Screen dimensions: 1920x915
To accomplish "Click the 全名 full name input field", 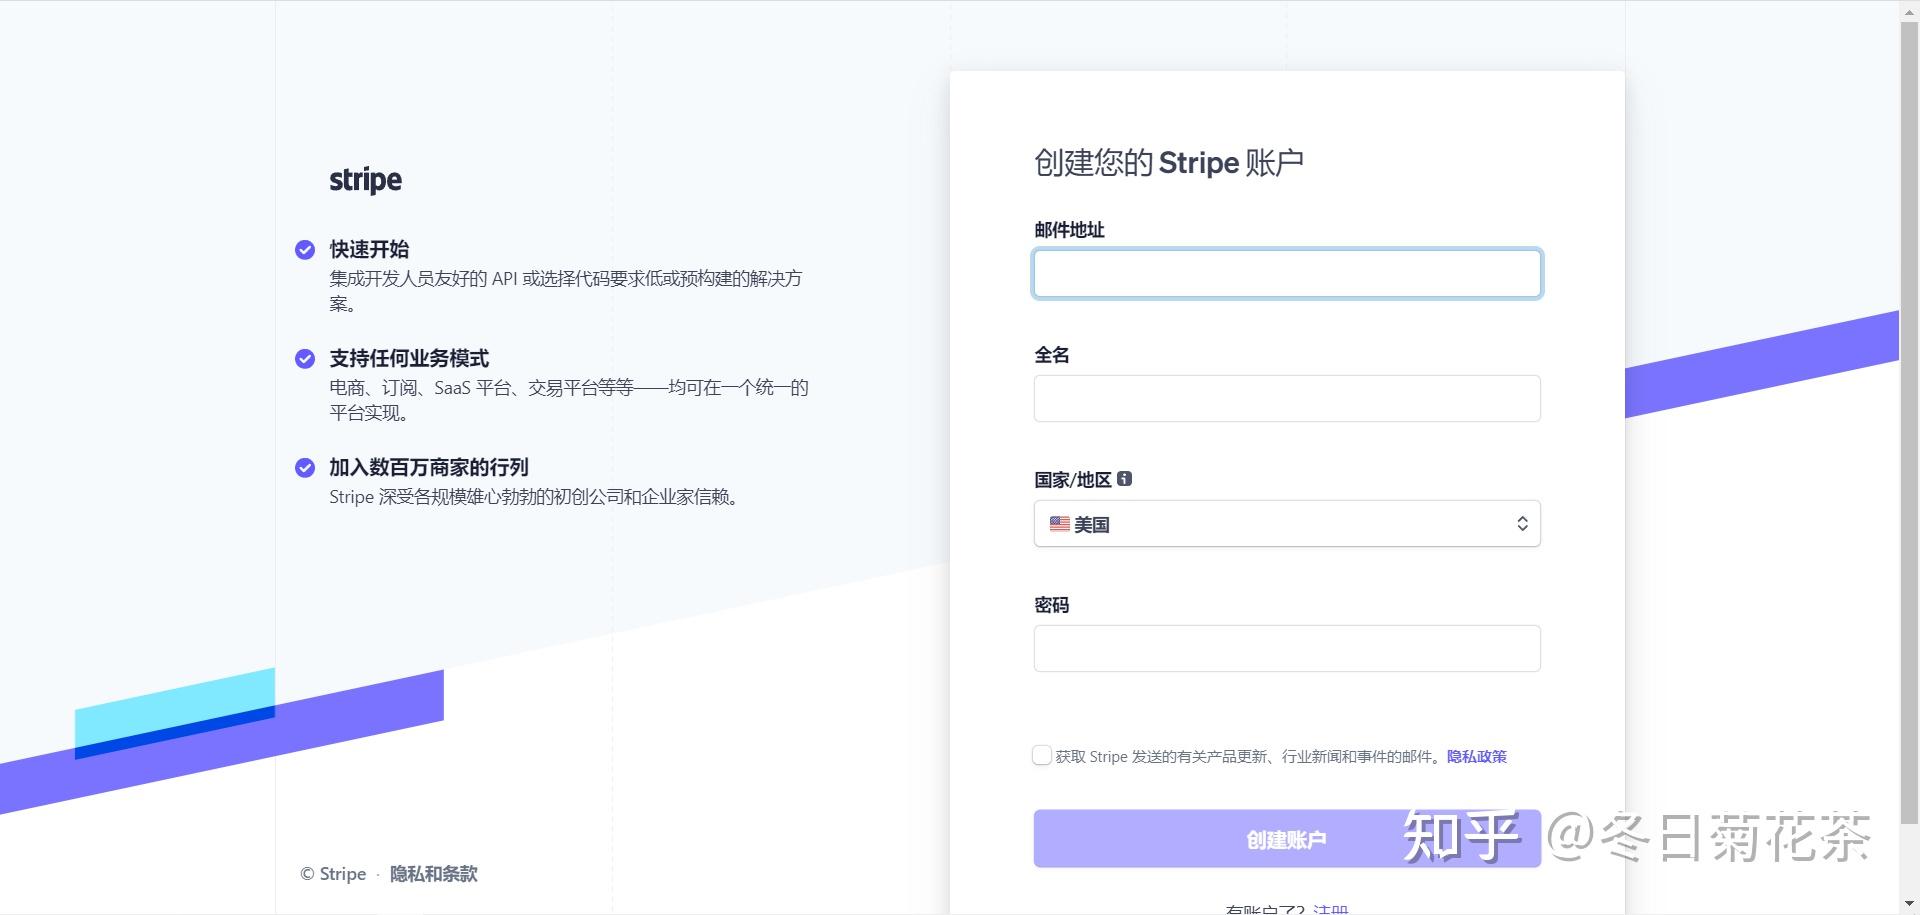I will point(1287,398).
